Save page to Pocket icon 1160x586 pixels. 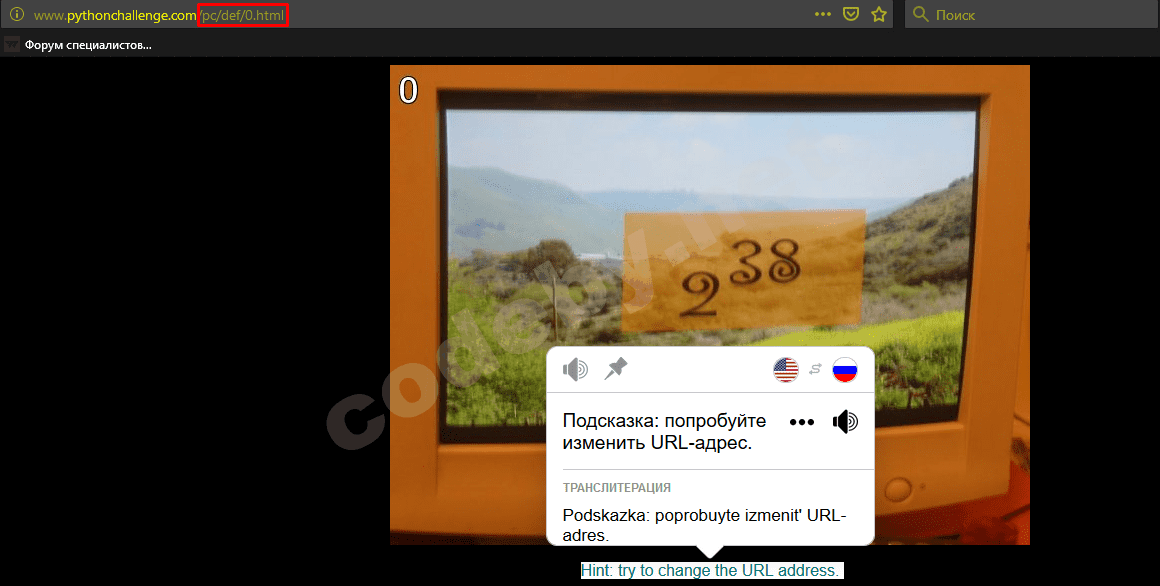coord(851,14)
